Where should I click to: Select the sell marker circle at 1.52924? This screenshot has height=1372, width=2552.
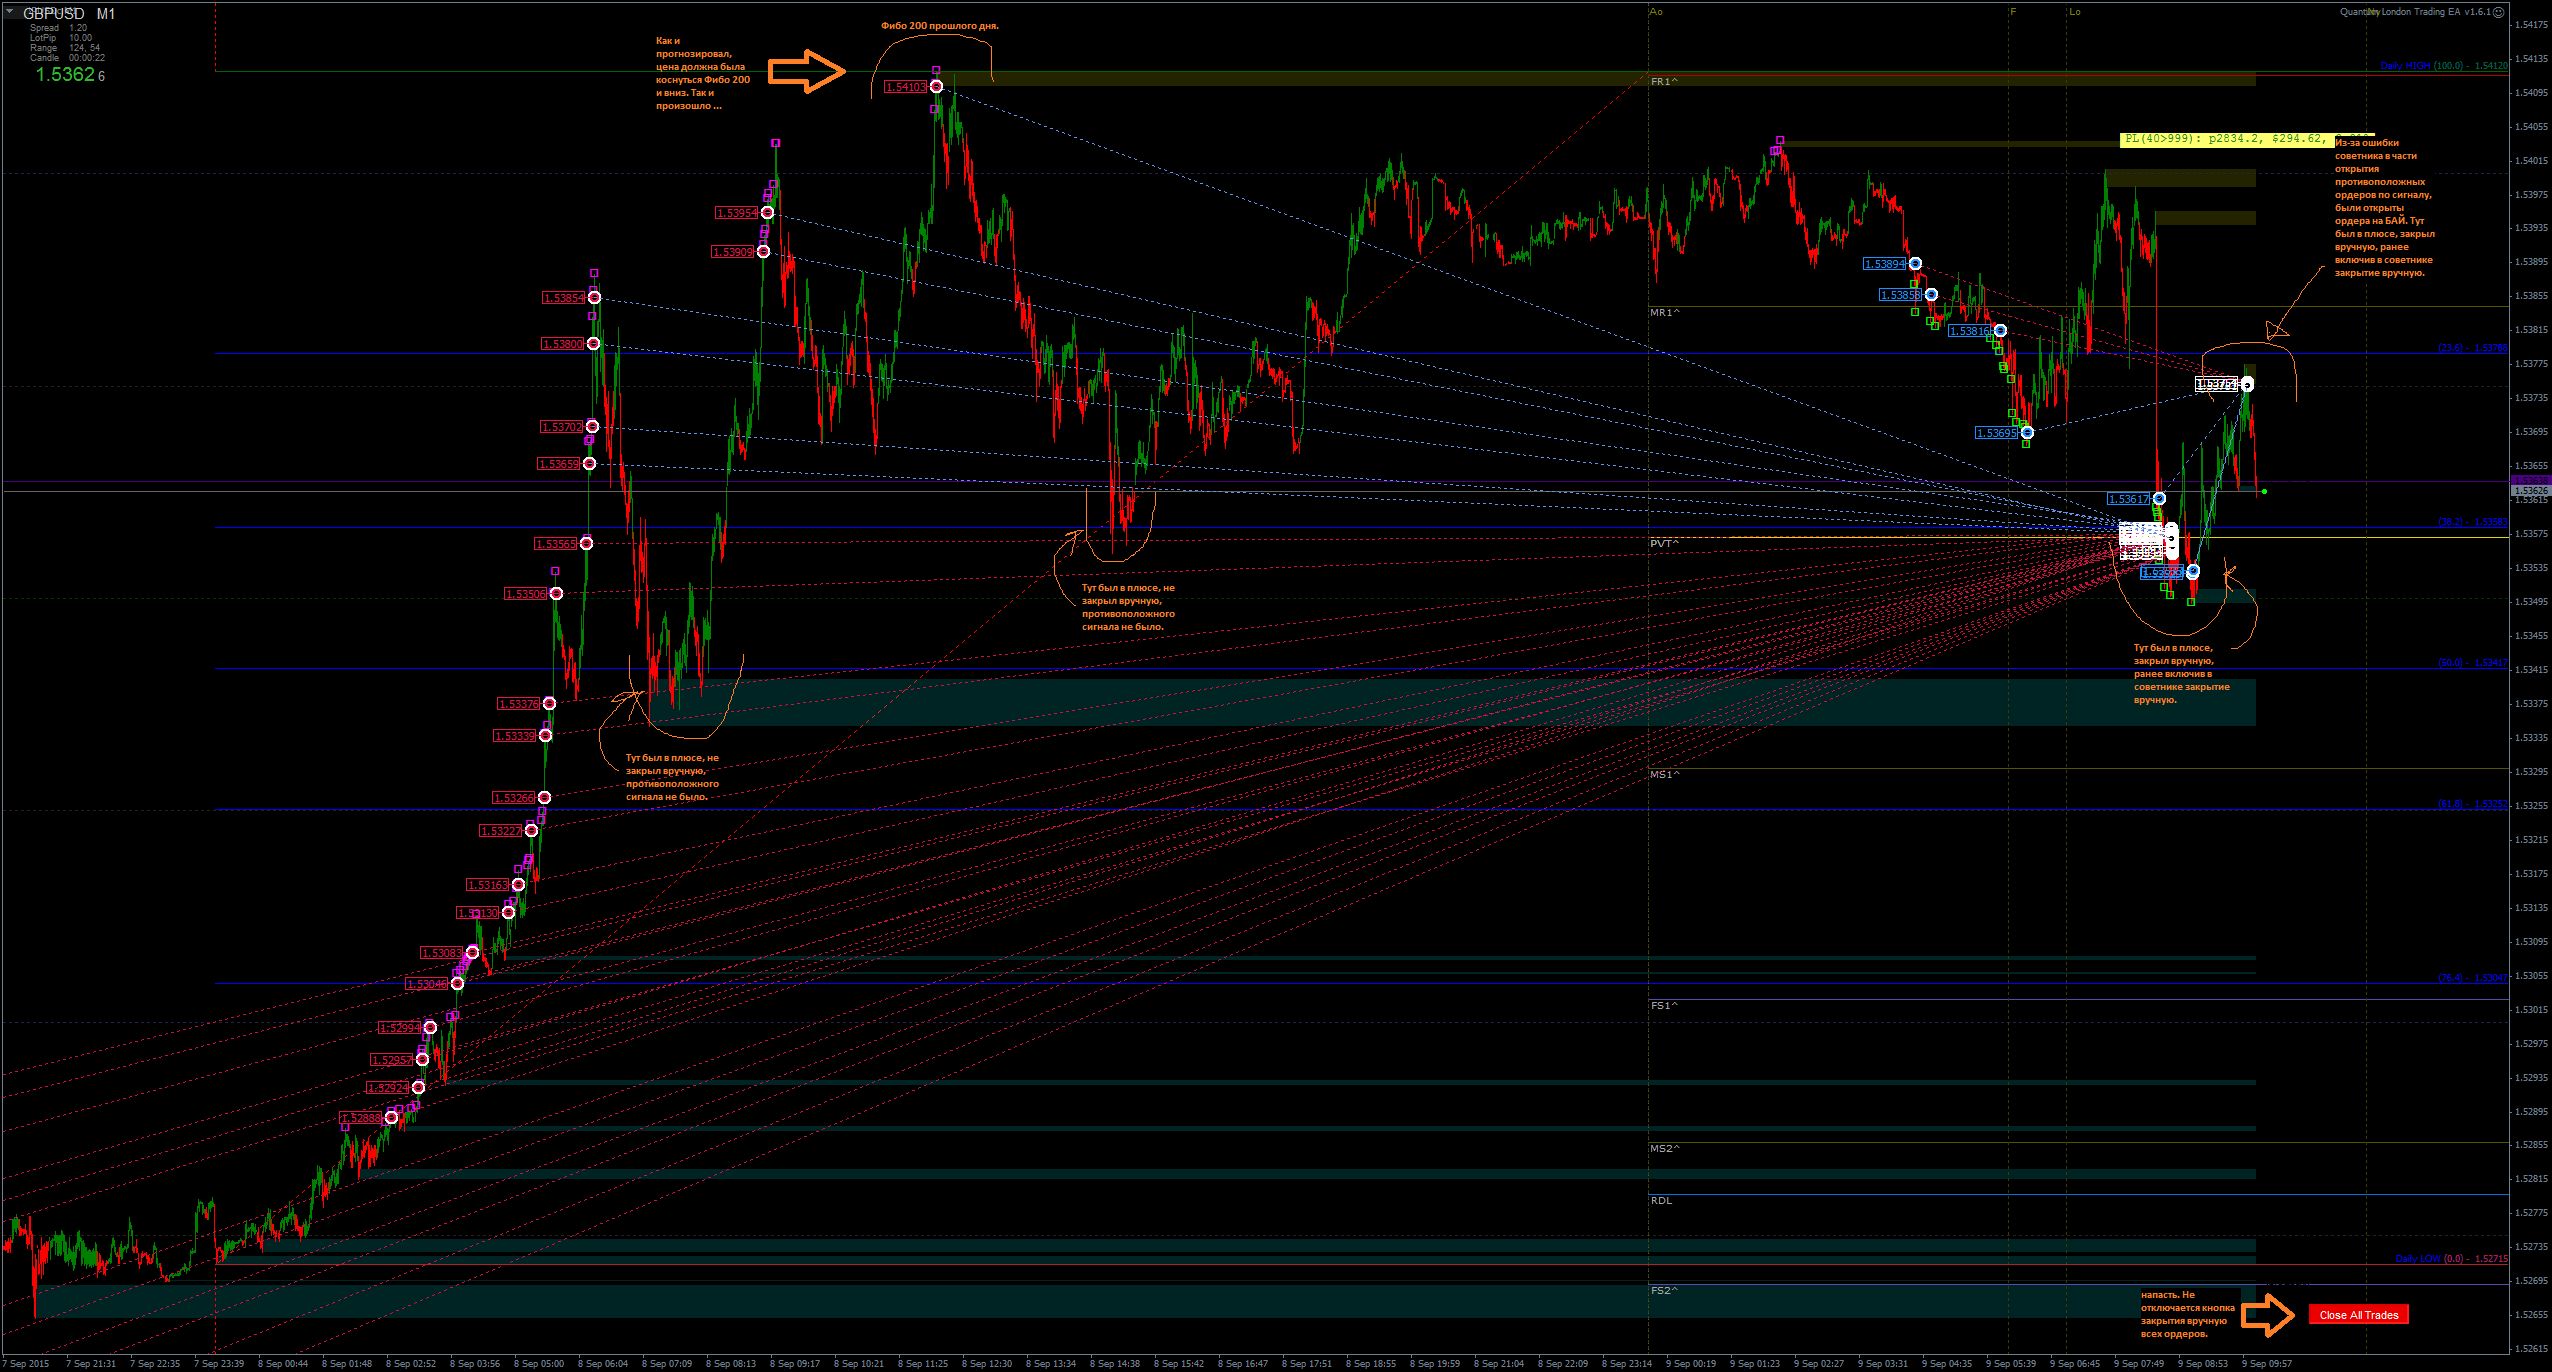tap(418, 1088)
